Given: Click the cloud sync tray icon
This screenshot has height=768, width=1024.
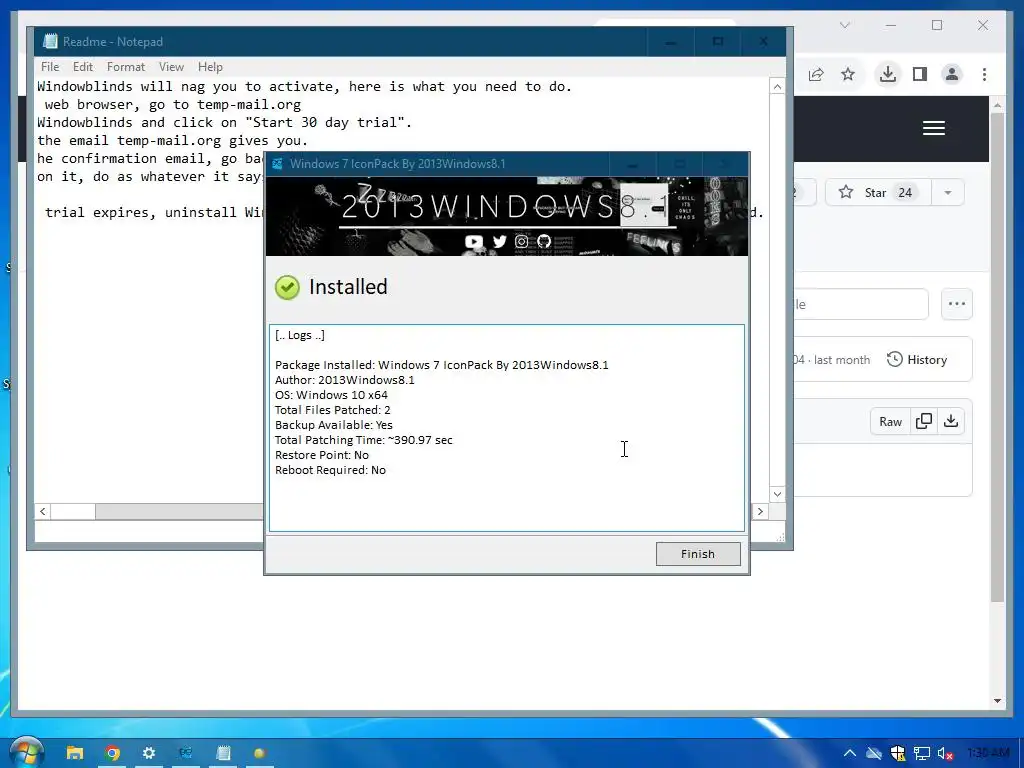Looking at the screenshot, I should pos(874,754).
